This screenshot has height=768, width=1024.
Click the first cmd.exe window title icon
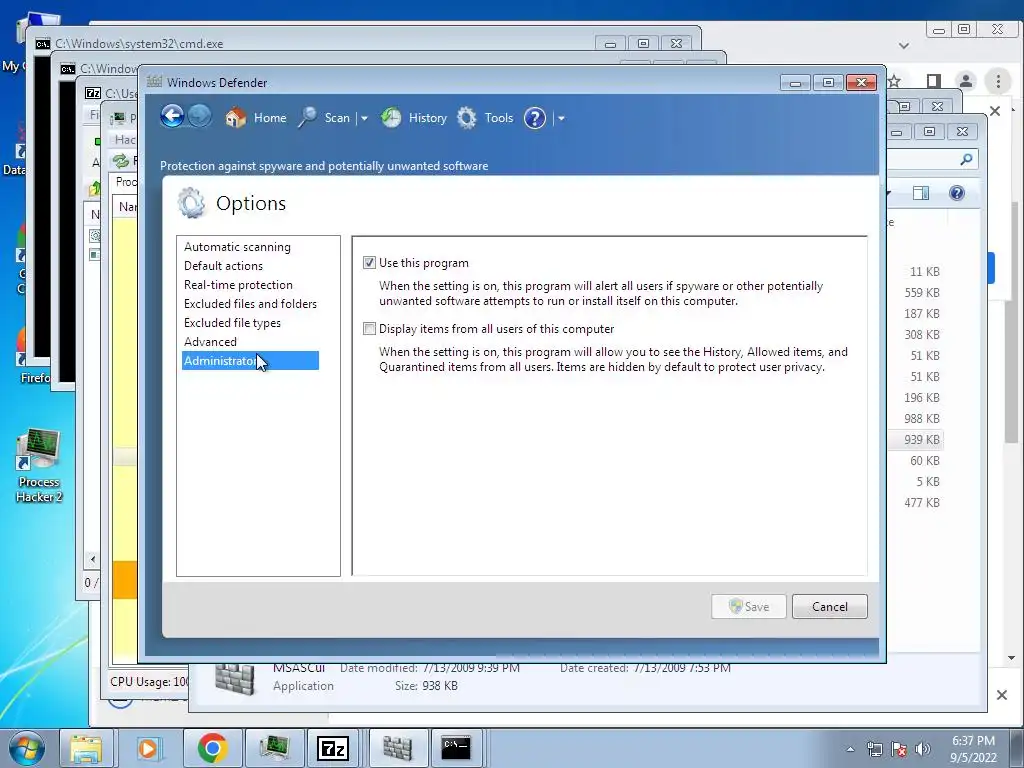[43, 44]
